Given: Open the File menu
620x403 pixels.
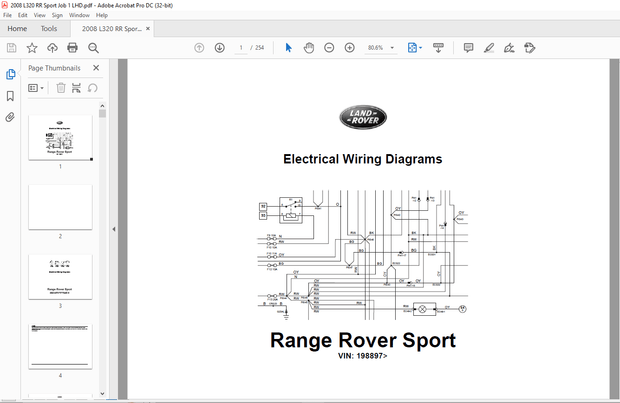Looking at the screenshot, I should tap(8, 15).
